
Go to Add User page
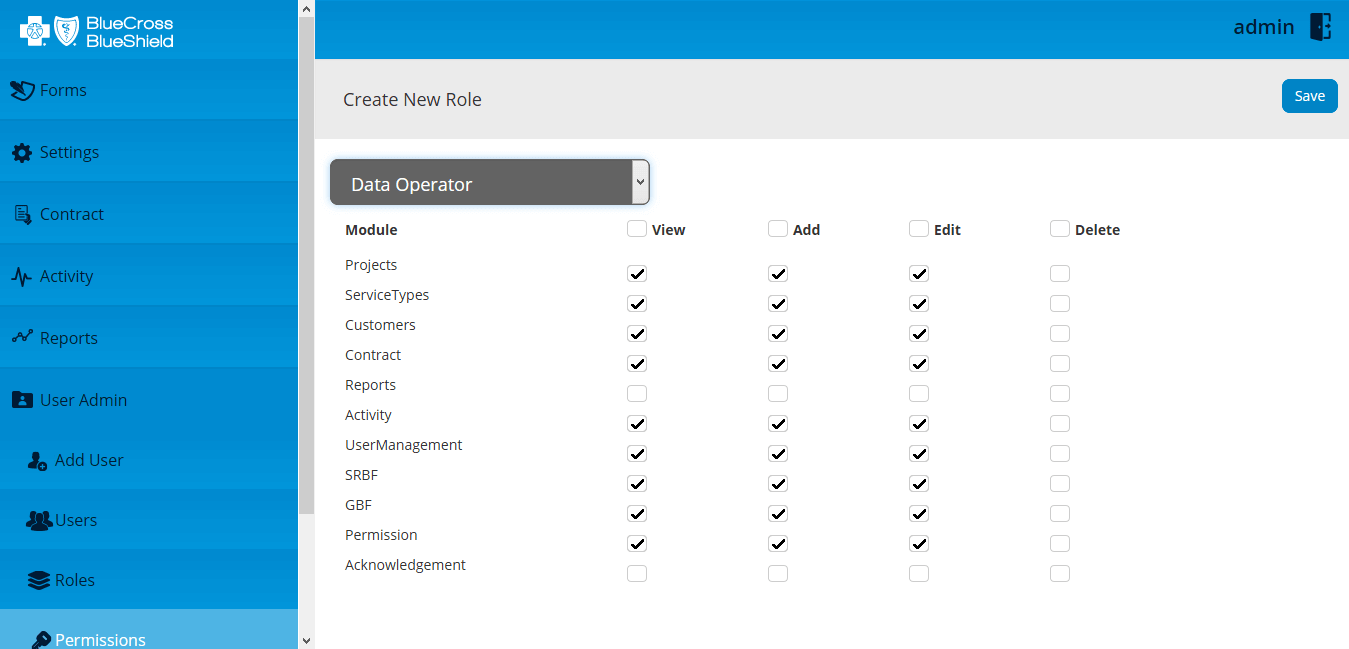point(149,460)
